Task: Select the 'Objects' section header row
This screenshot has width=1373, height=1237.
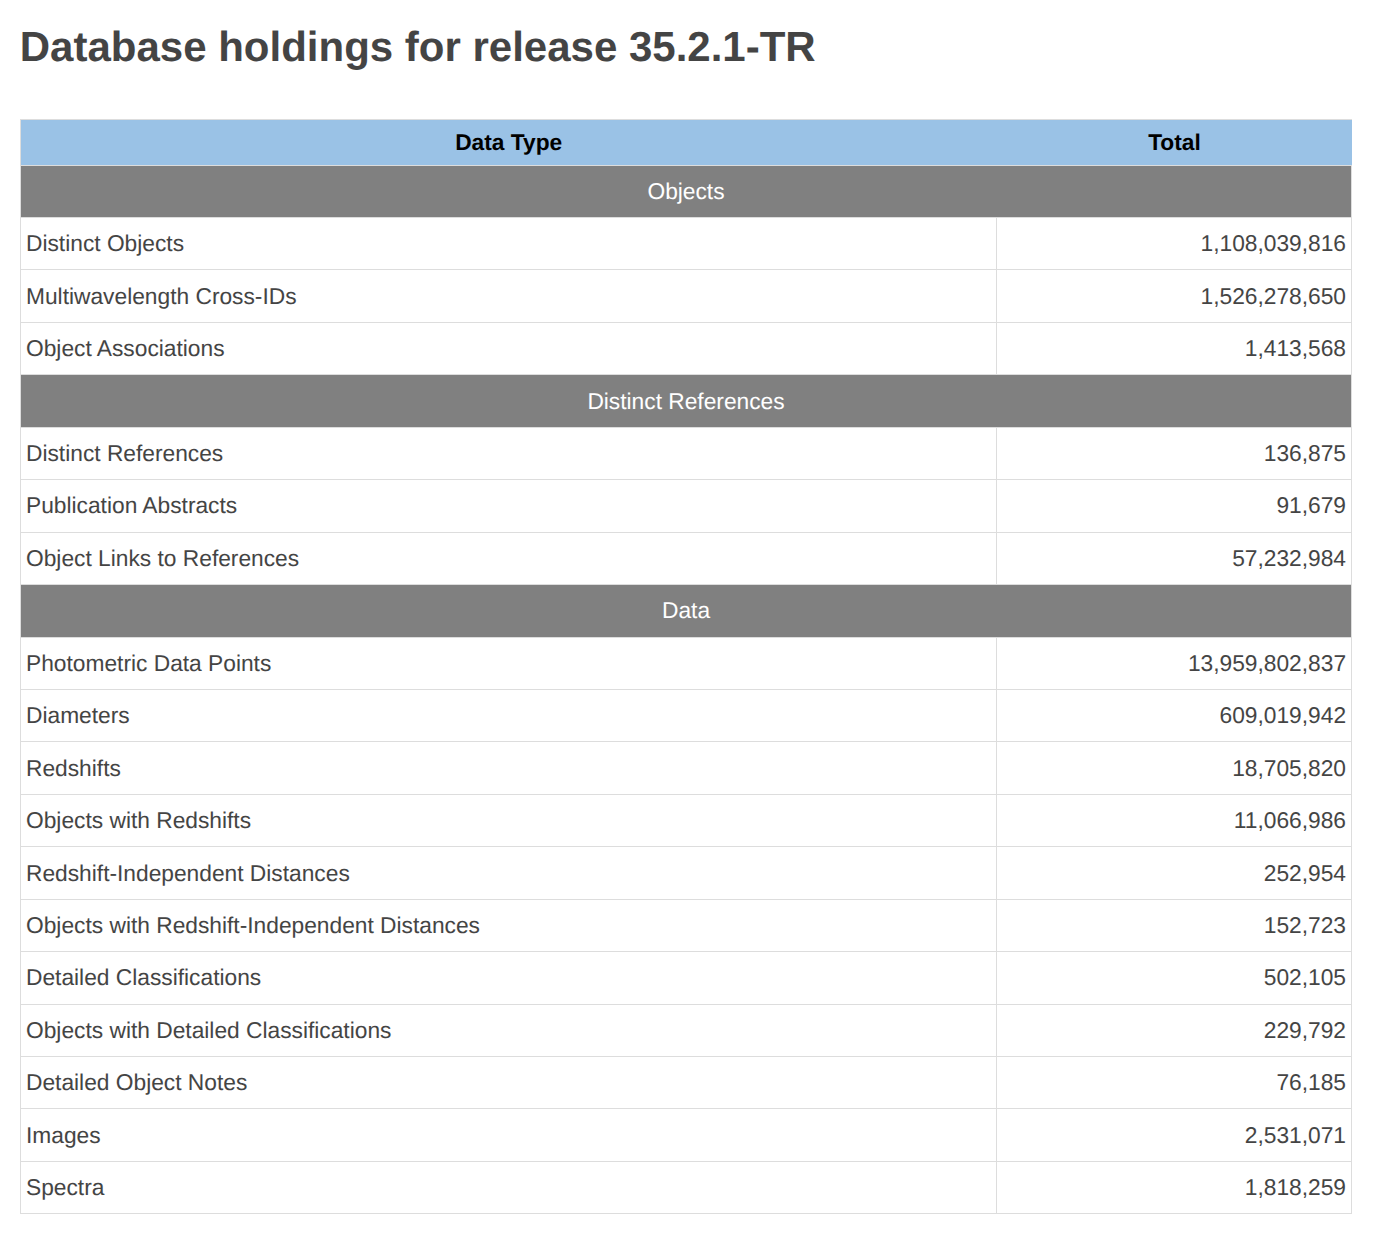Action: pyautogui.click(x=685, y=192)
